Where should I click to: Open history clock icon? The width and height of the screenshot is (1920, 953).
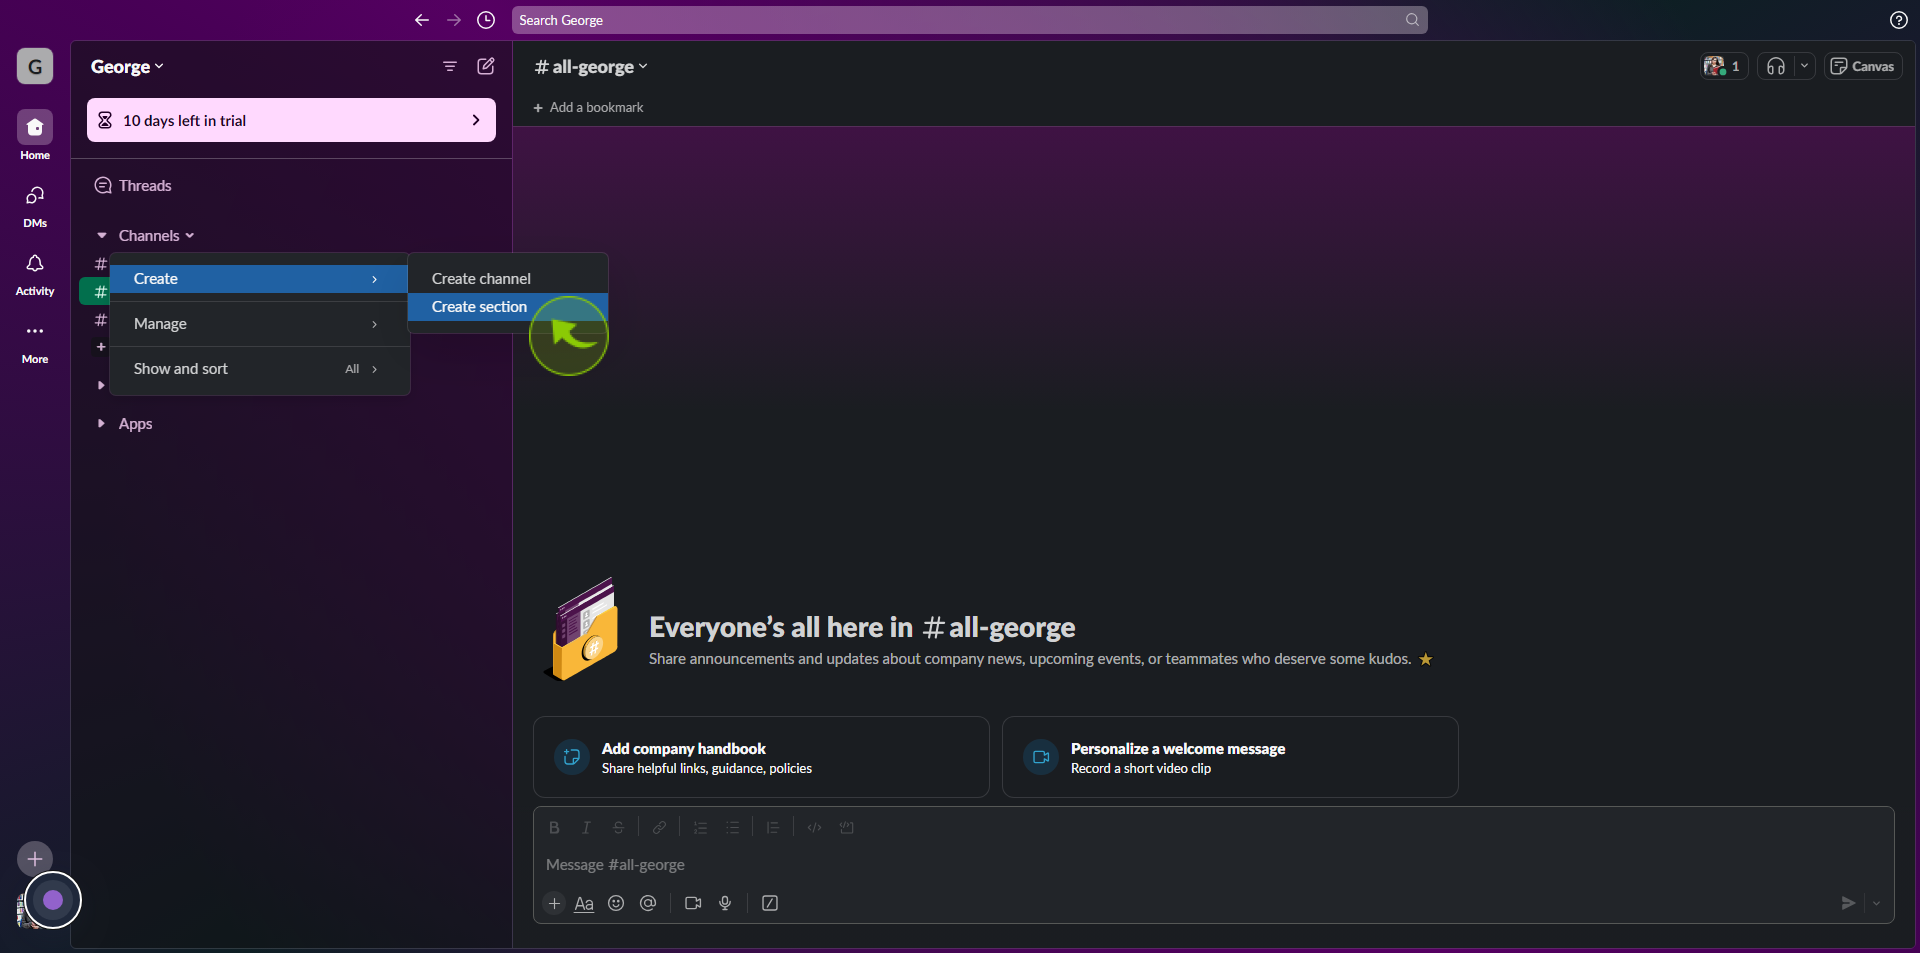pyautogui.click(x=486, y=20)
